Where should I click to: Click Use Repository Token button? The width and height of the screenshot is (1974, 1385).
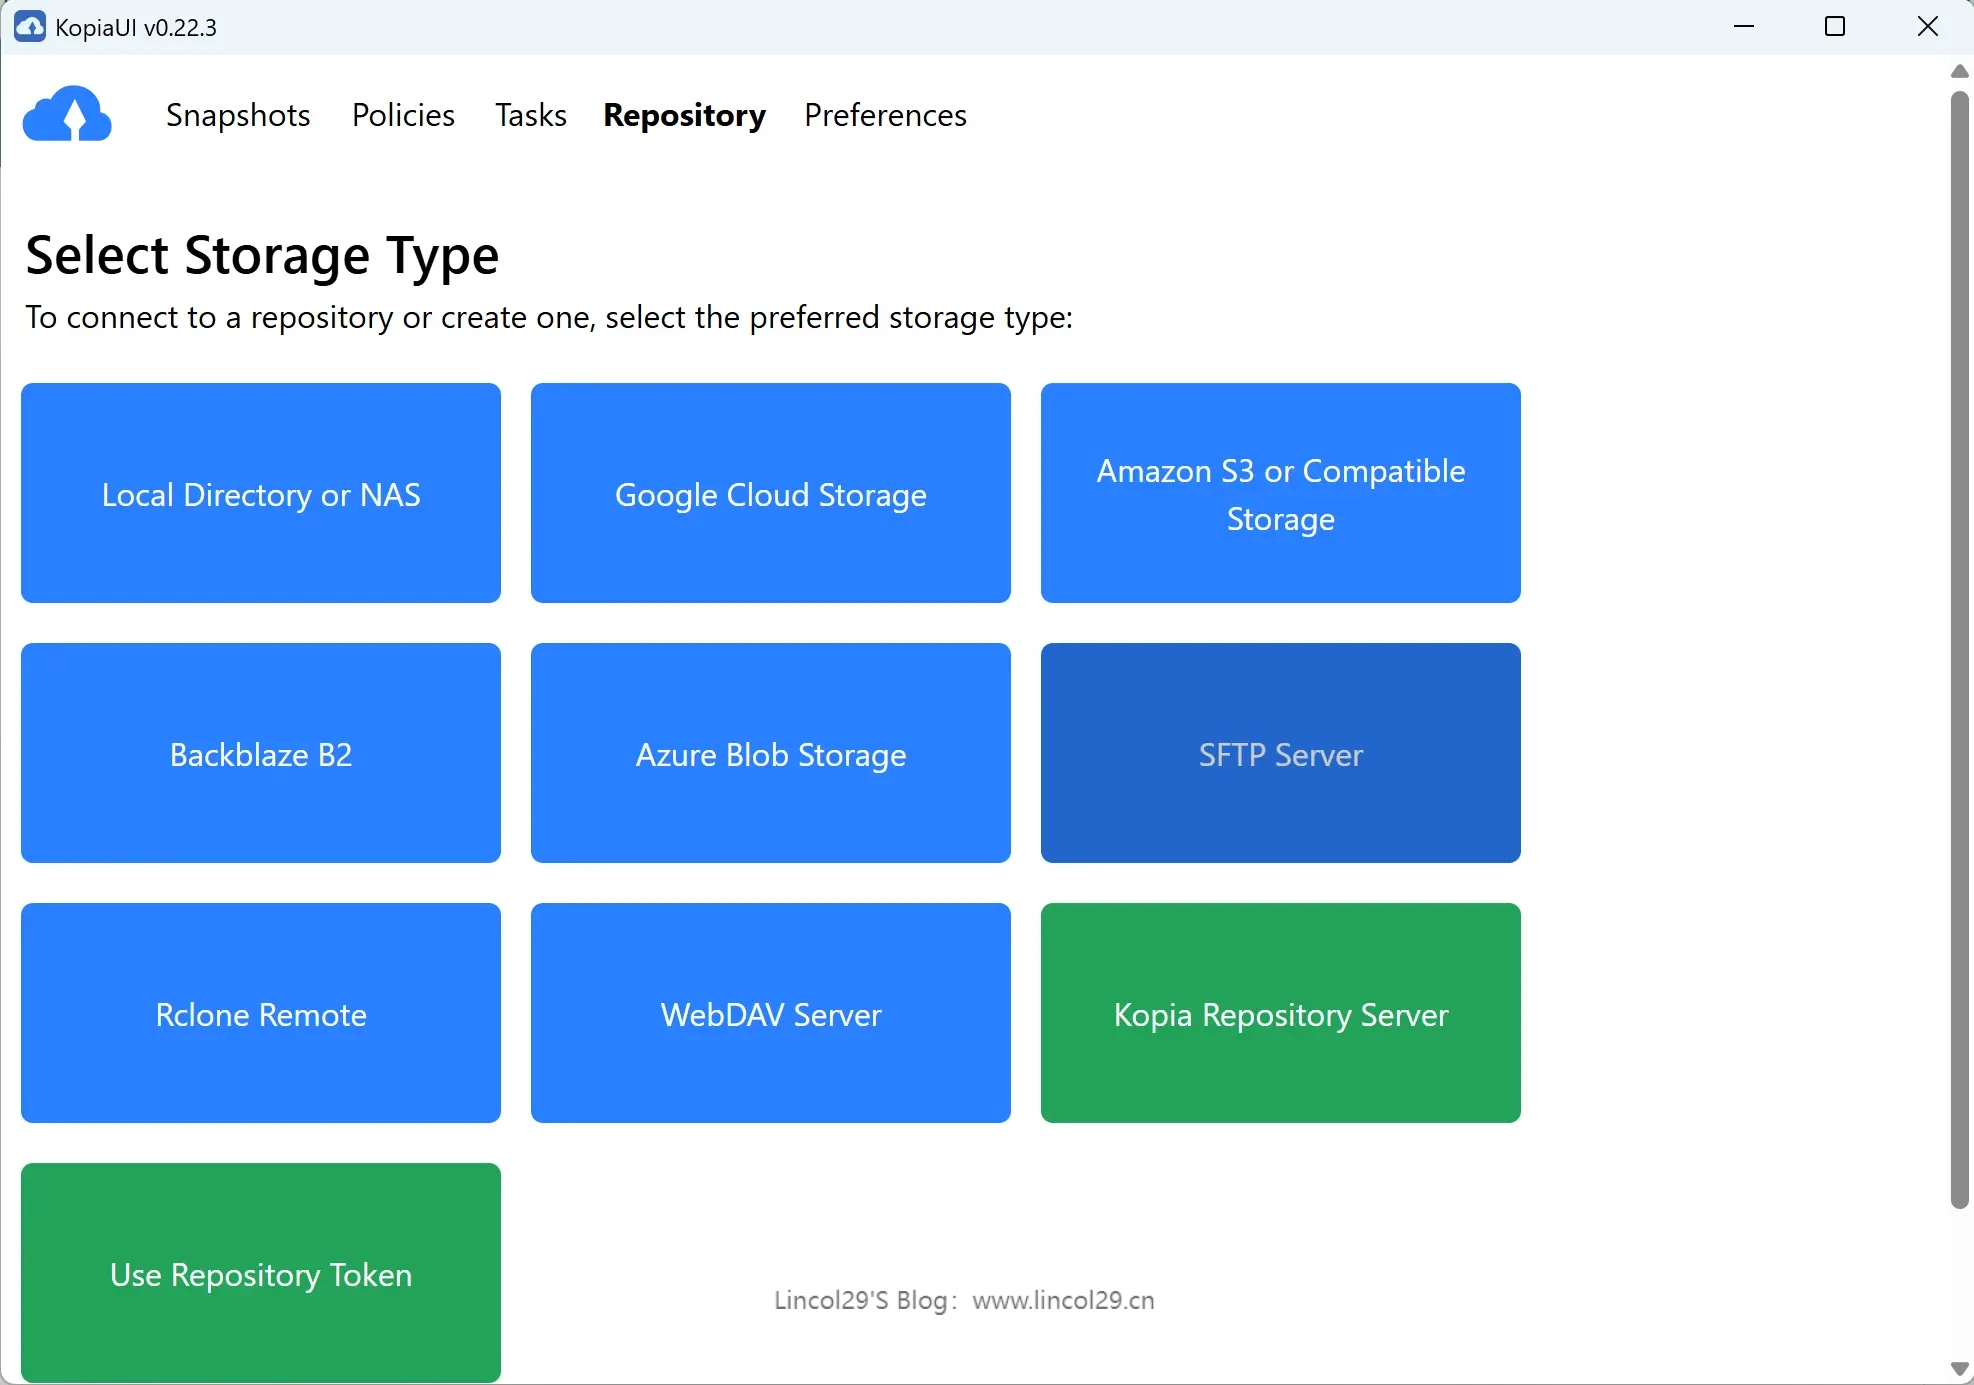point(261,1273)
